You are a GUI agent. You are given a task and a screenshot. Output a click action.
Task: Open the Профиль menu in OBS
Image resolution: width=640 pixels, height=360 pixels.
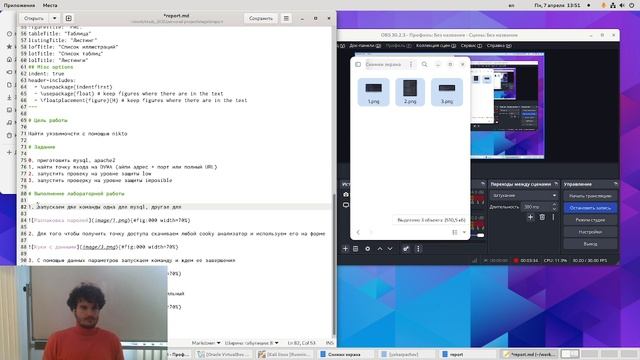click(x=398, y=46)
